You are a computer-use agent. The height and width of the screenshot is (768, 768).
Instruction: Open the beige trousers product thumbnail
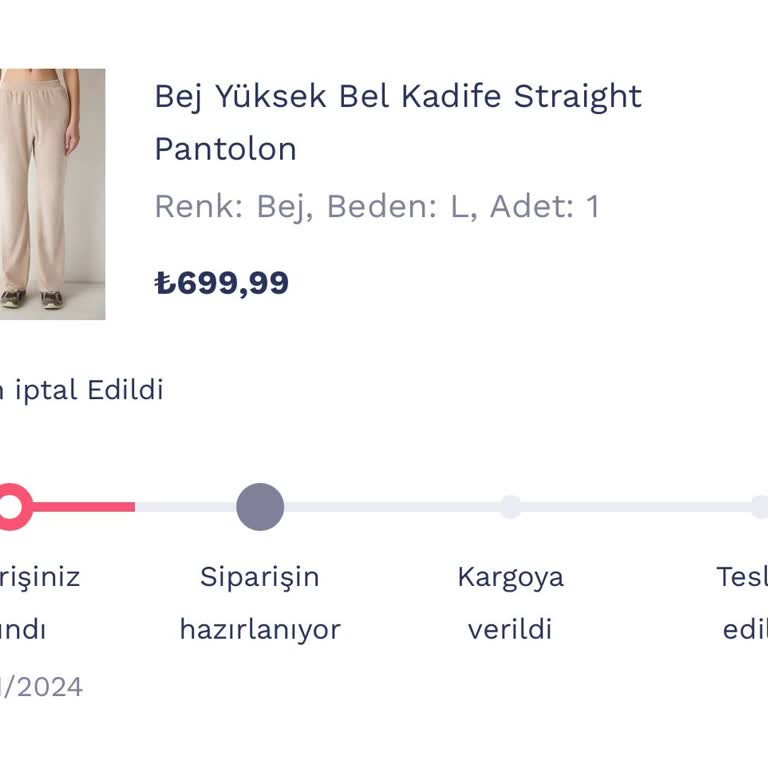(x=50, y=194)
